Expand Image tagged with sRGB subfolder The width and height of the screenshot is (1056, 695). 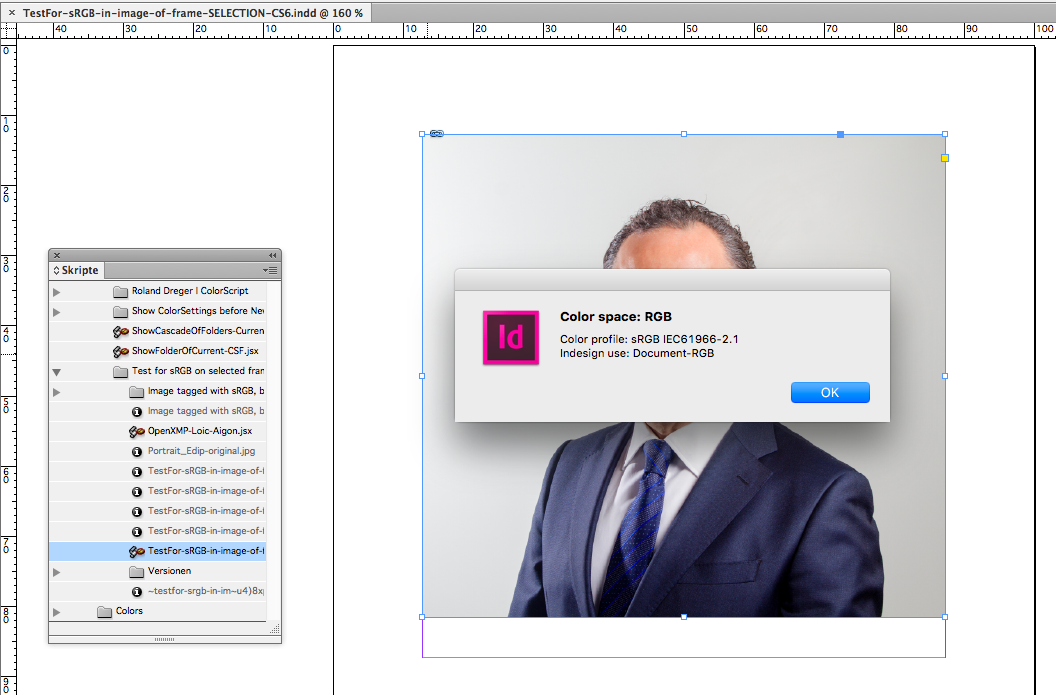point(57,392)
